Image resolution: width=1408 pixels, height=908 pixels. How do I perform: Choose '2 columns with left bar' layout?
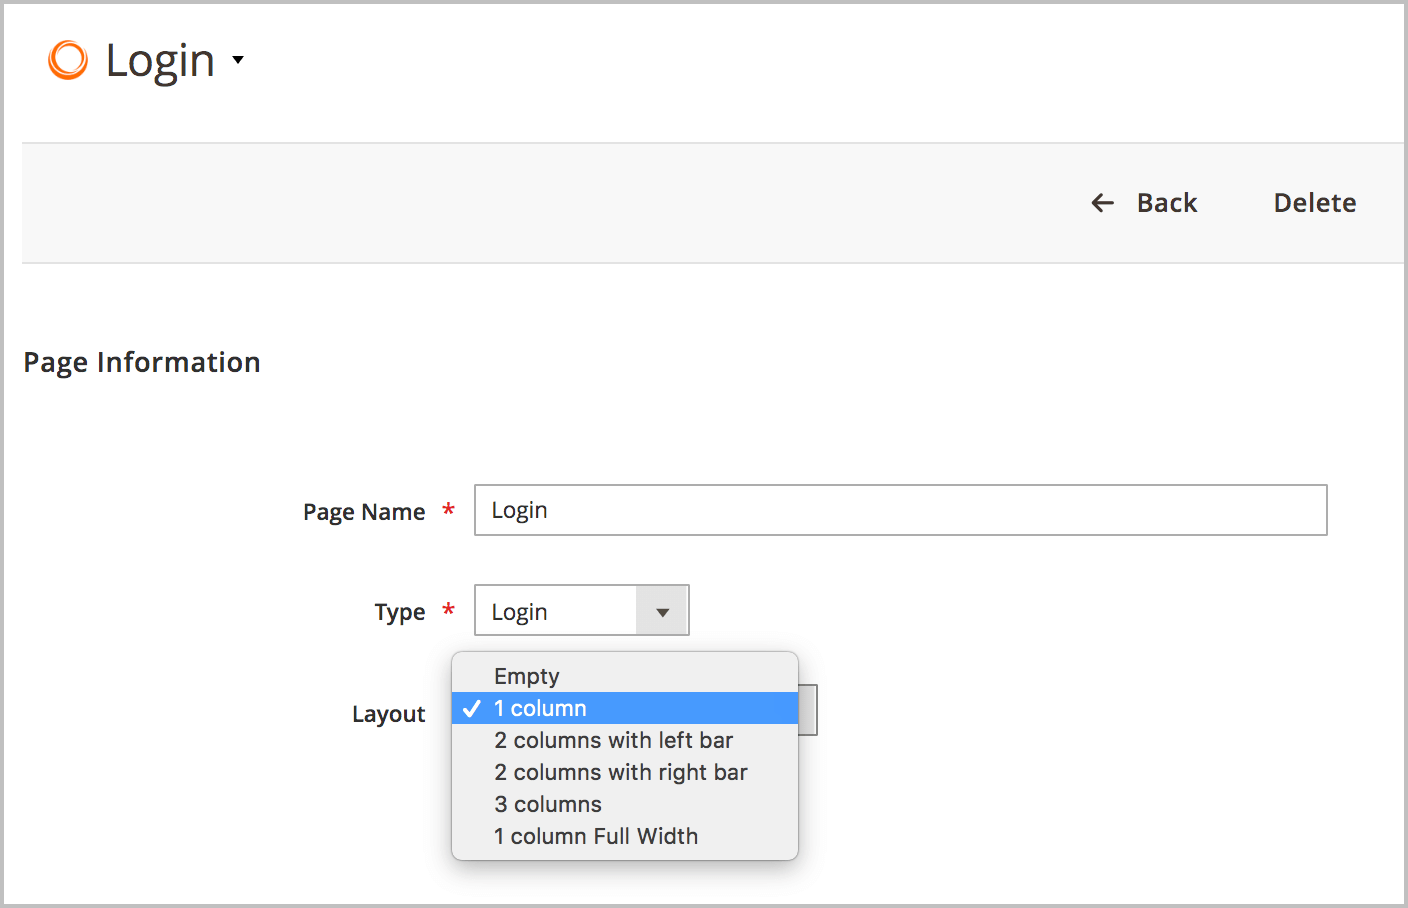tap(613, 740)
